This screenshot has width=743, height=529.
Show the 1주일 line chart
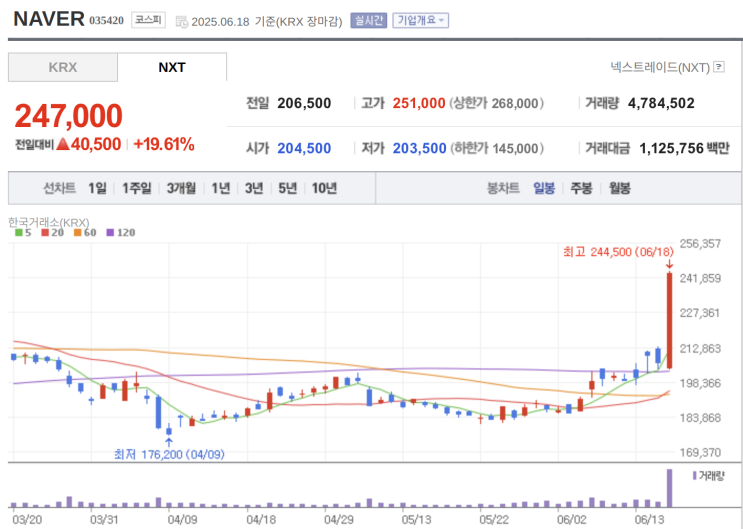click(x=136, y=188)
